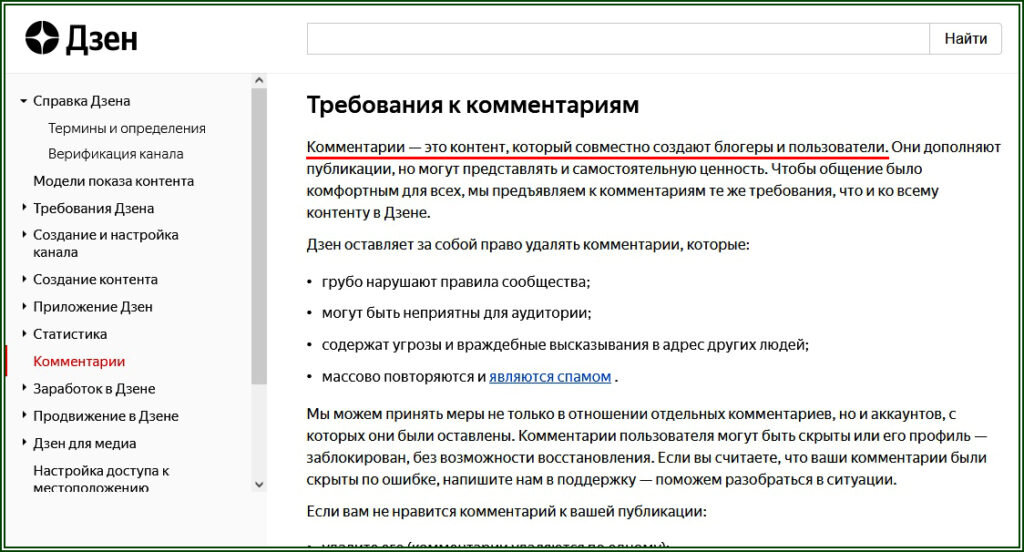1024x552 pixels.
Task: Expand the Заработок в Дзене arrow
Action: point(24,388)
